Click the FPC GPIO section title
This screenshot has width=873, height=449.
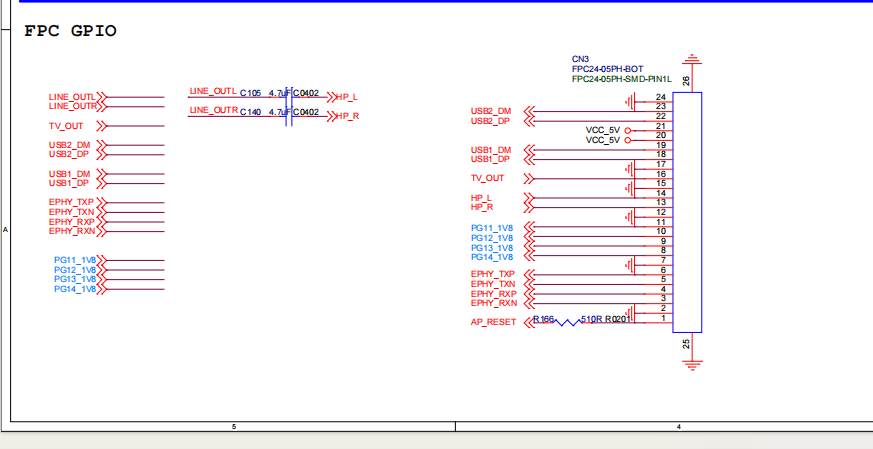[70, 31]
